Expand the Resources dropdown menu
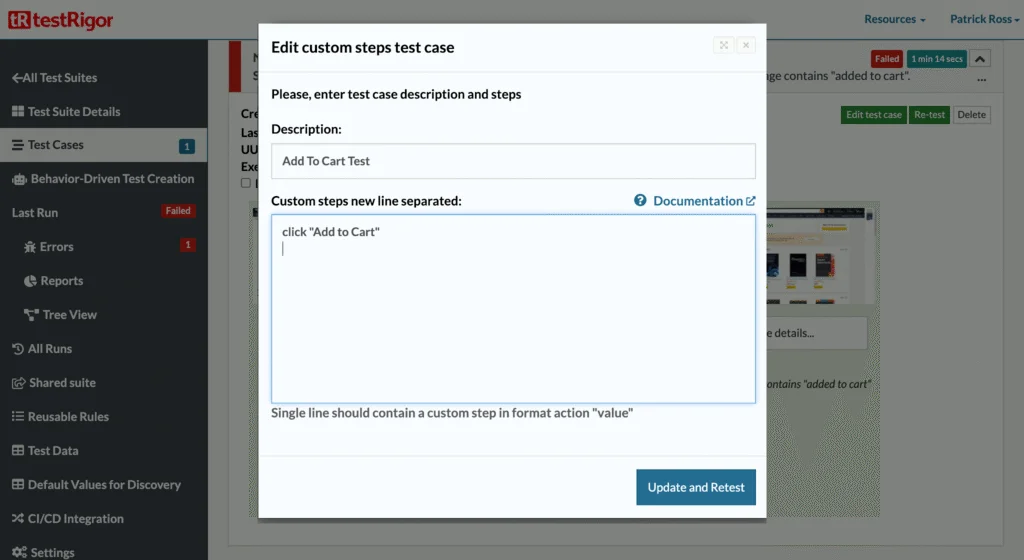This screenshot has height=560, width=1024. click(895, 19)
